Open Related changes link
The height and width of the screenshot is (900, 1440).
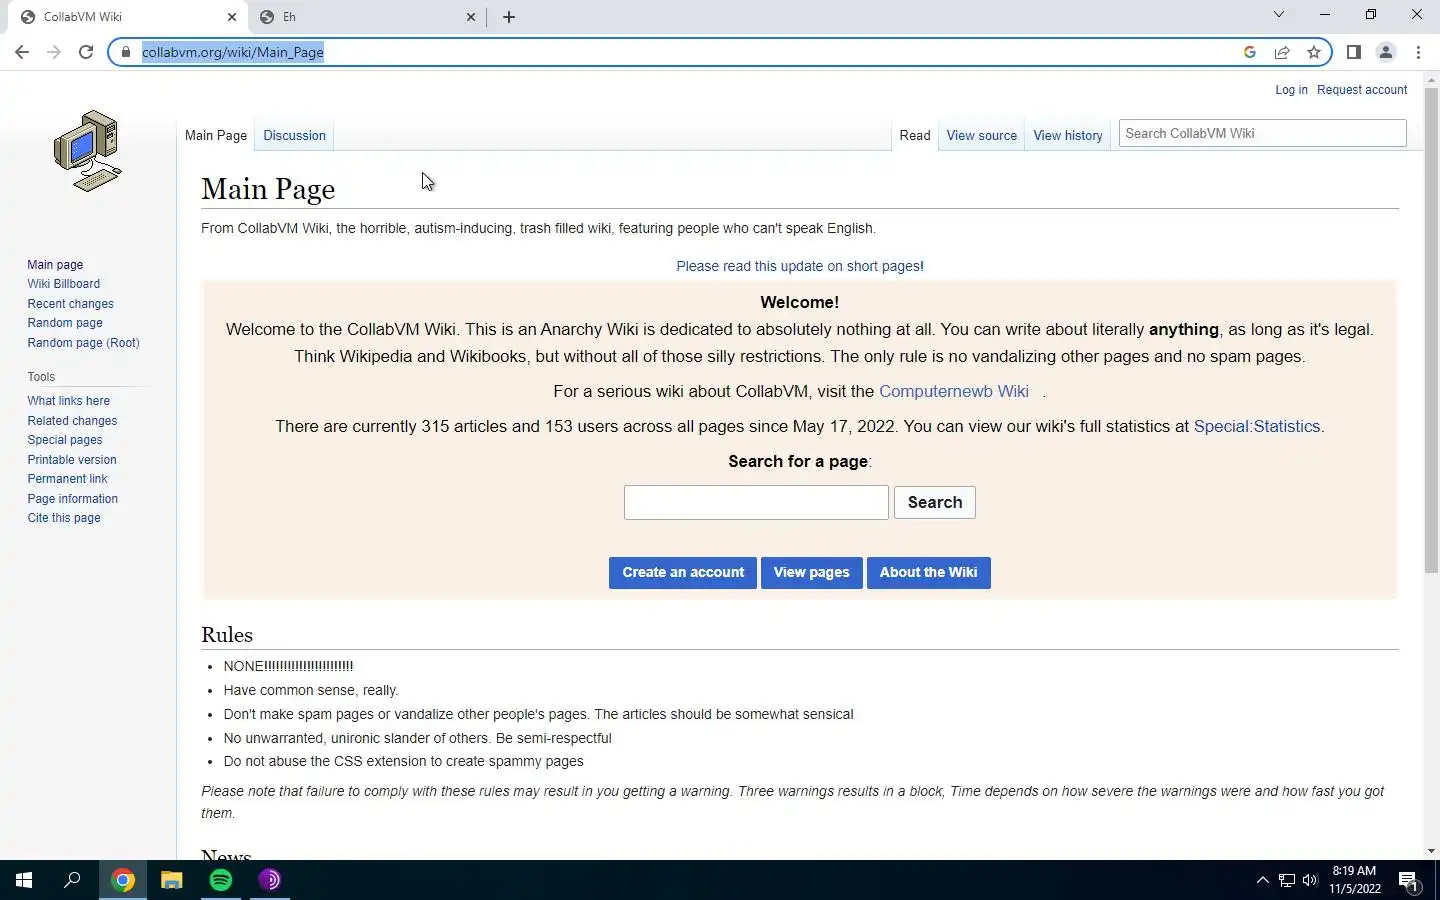click(x=72, y=421)
